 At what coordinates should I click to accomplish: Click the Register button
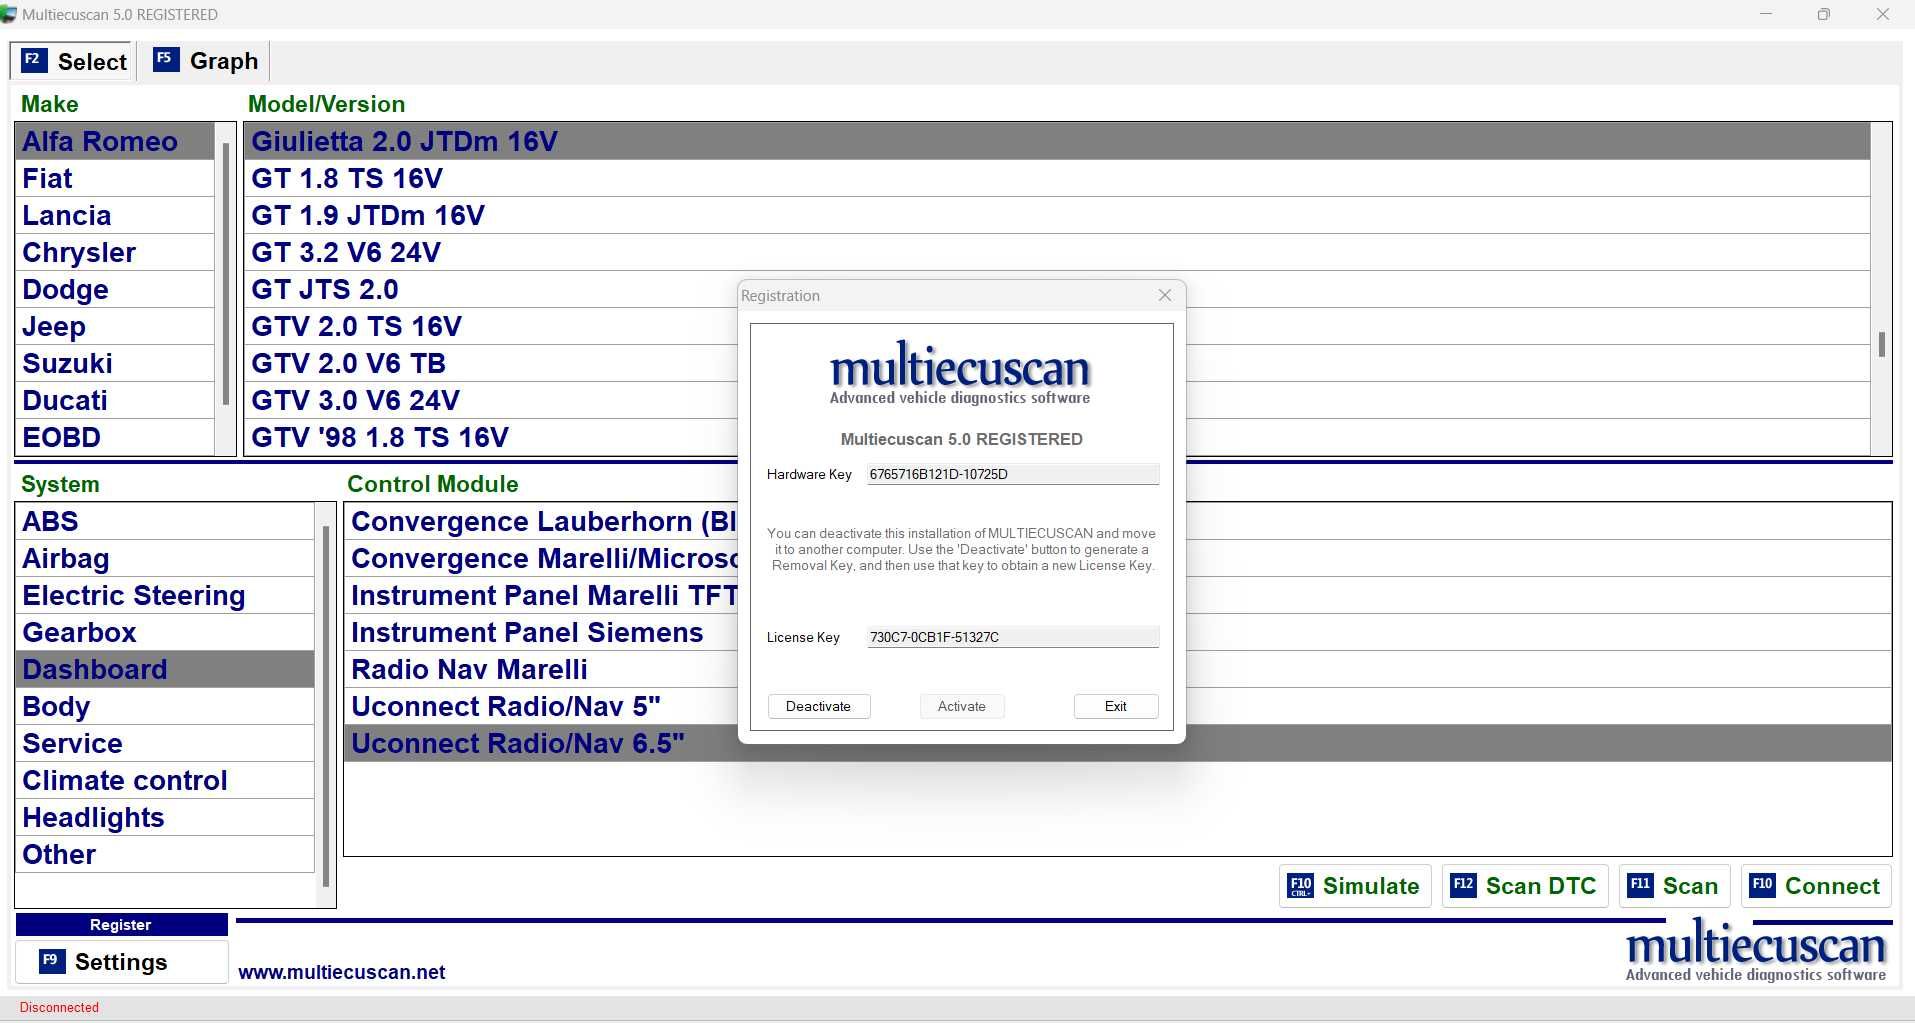[x=121, y=925]
